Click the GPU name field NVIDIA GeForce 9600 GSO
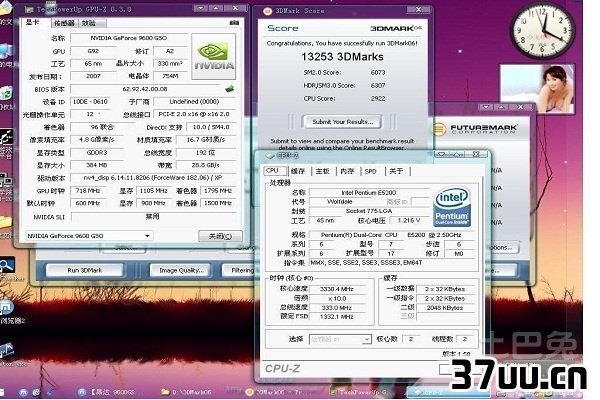This screenshot has width=600, height=400. point(129,38)
